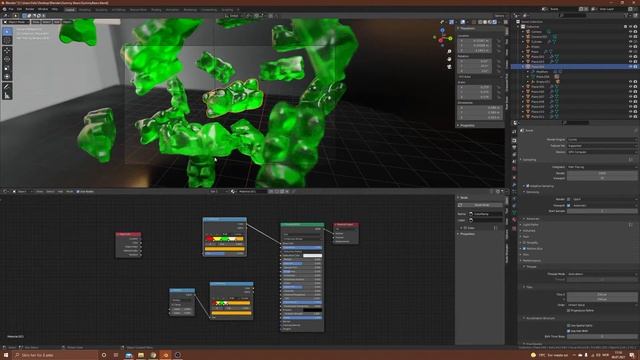Switch viewport to wireframe shading

[480, 22]
